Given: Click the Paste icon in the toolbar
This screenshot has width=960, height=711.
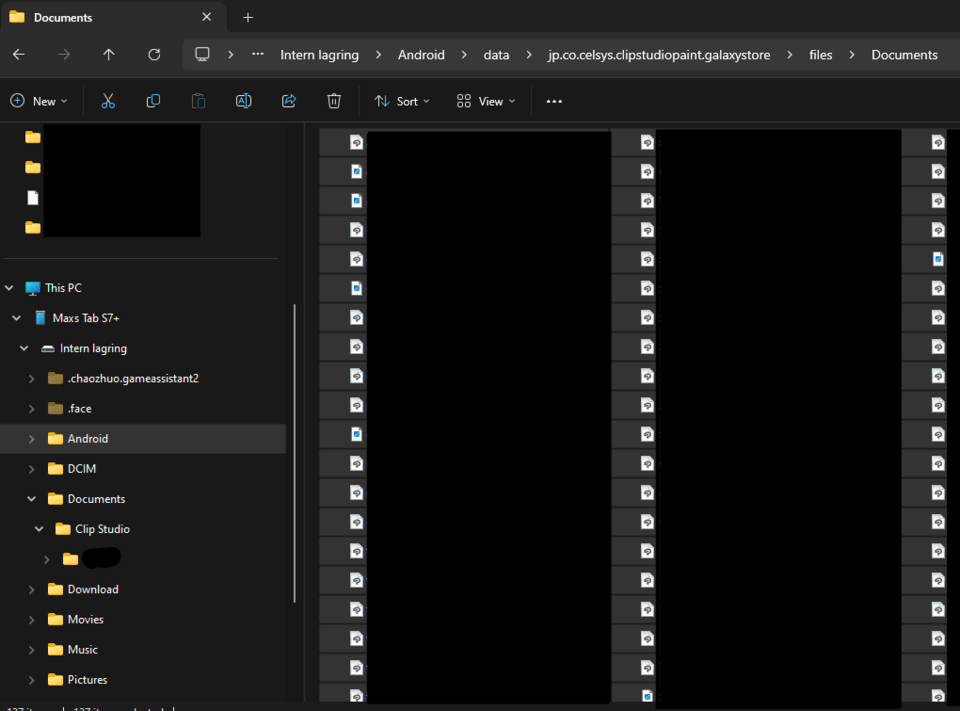Looking at the screenshot, I should 198,100.
